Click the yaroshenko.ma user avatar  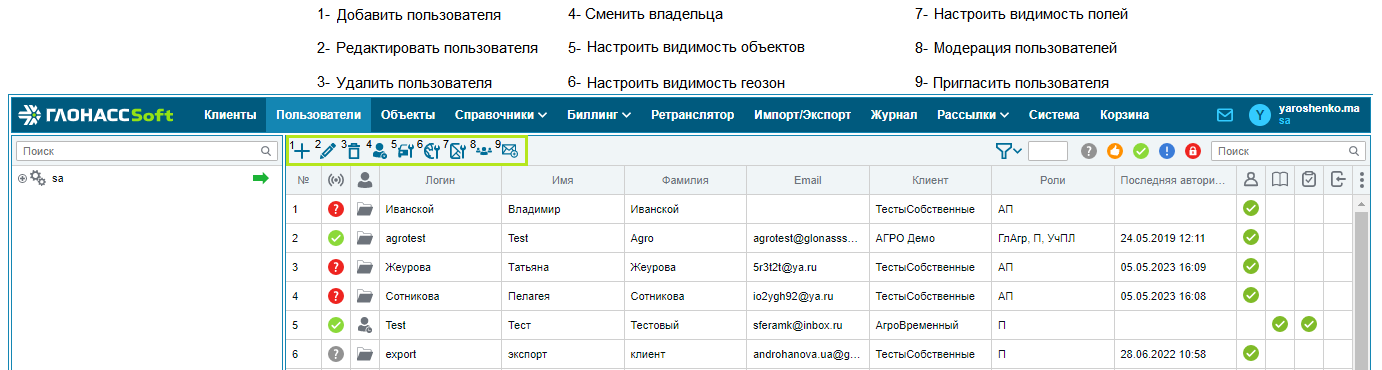pyautogui.click(x=1260, y=115)
